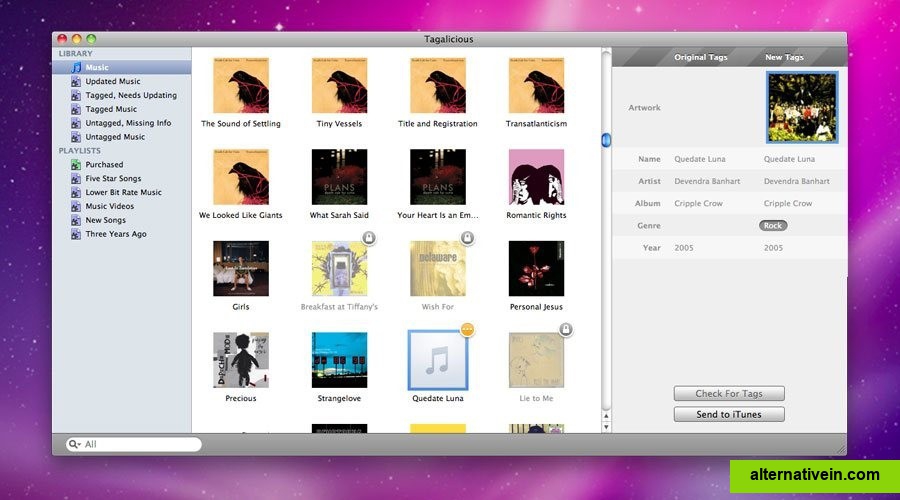
Task: Click the lock badge on Lie to Me
Action: [566, 329]
